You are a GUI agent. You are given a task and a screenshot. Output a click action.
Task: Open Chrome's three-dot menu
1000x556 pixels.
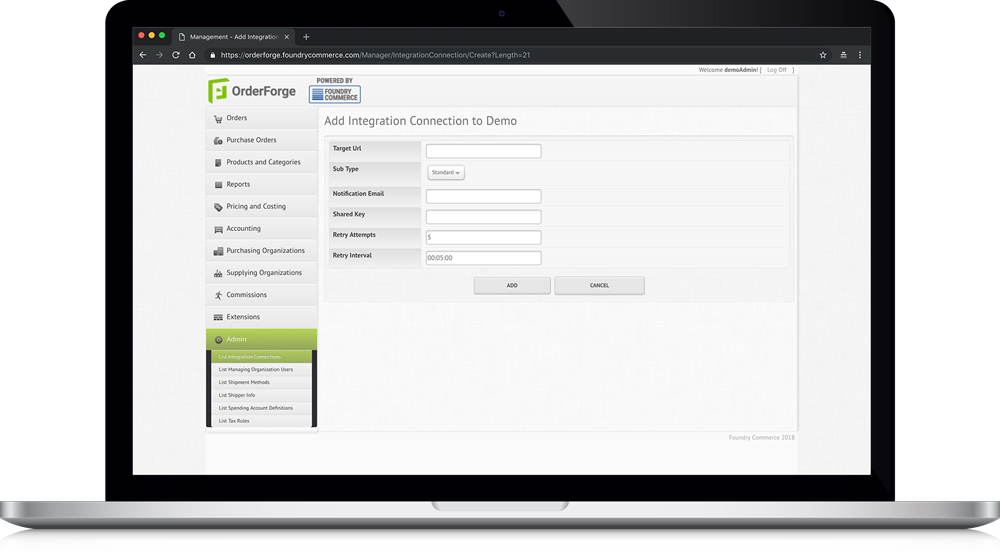(x=859, y=55)
